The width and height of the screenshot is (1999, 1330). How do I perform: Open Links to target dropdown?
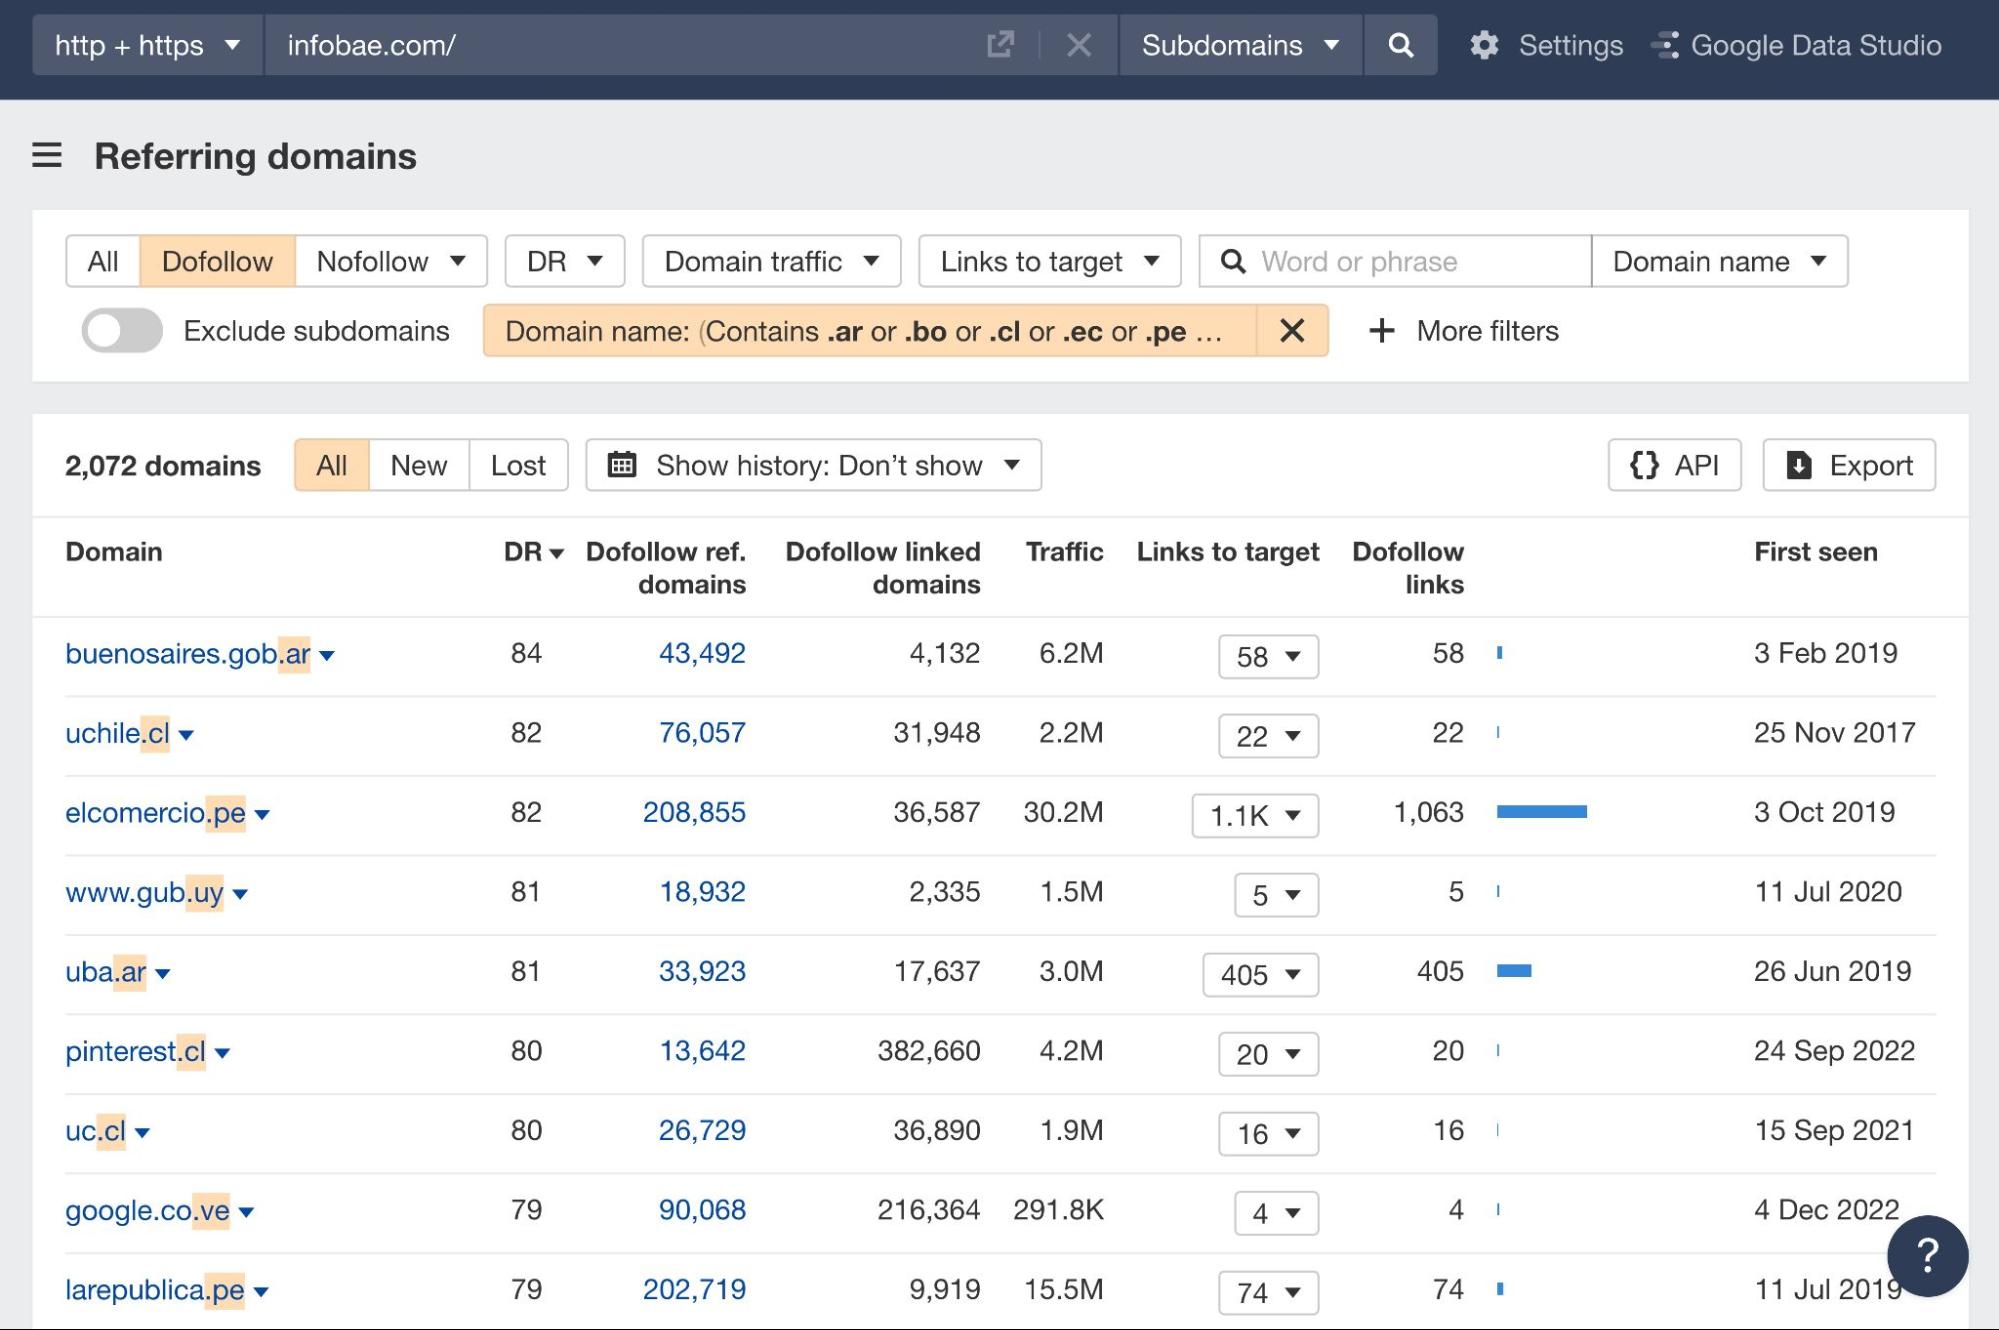coord(1049,260)
